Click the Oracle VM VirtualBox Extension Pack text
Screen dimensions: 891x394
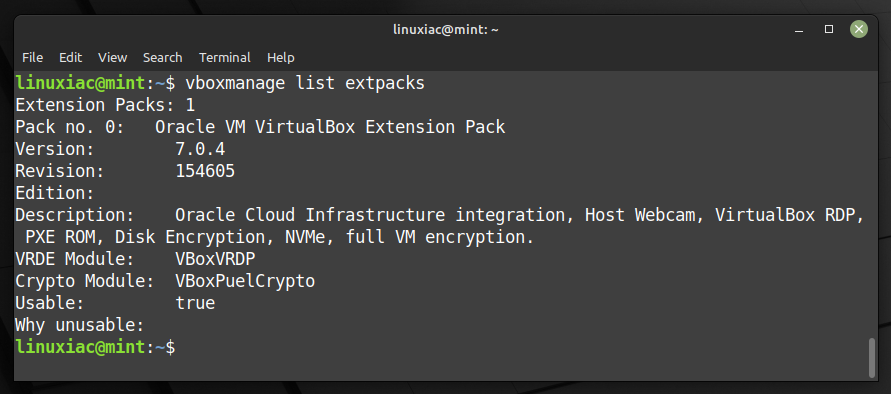(x=330, y=127)
